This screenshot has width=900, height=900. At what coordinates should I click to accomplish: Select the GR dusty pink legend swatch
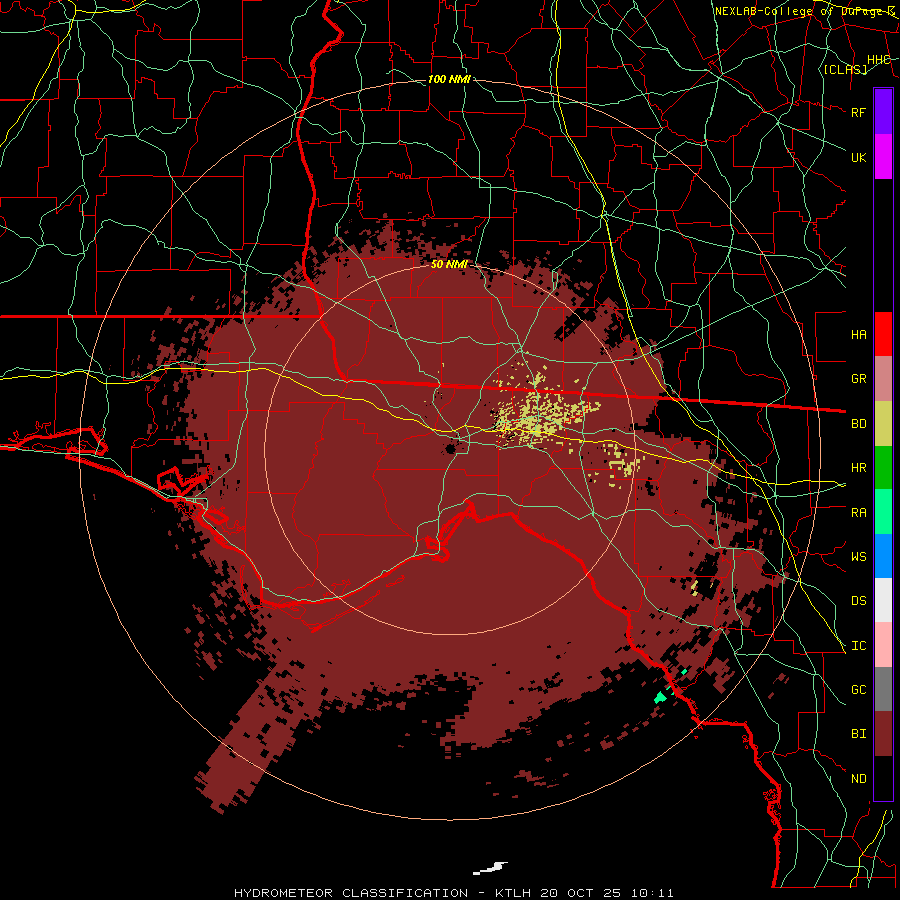(x=883, y=379)
